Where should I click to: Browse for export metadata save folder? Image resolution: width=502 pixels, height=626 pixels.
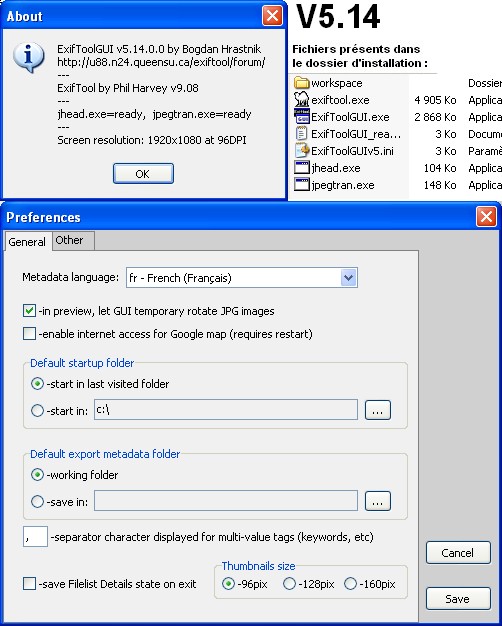[x=378, y=501]
